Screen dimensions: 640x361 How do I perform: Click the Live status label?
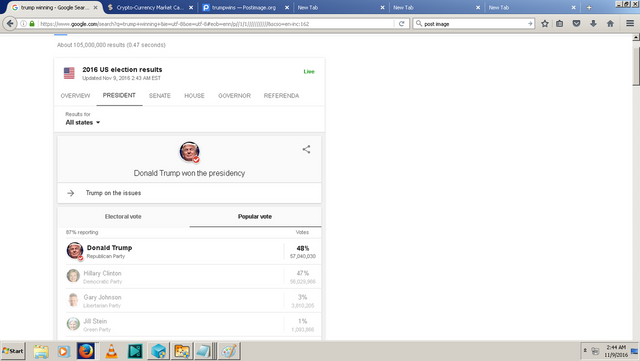(309, 71)
